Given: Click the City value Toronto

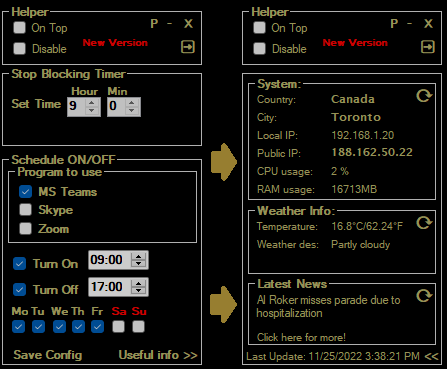Looking at the screenshot, I should (x=356, y=117).
